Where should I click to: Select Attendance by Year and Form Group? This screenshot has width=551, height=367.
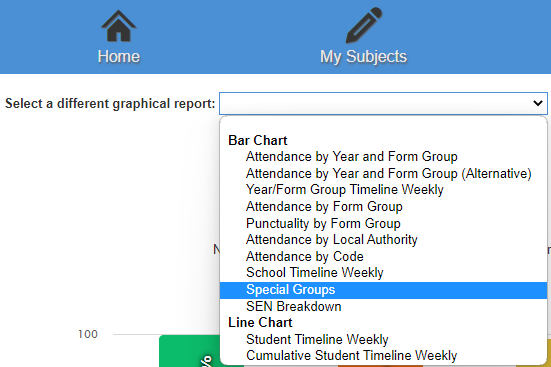tap(383, 156)
